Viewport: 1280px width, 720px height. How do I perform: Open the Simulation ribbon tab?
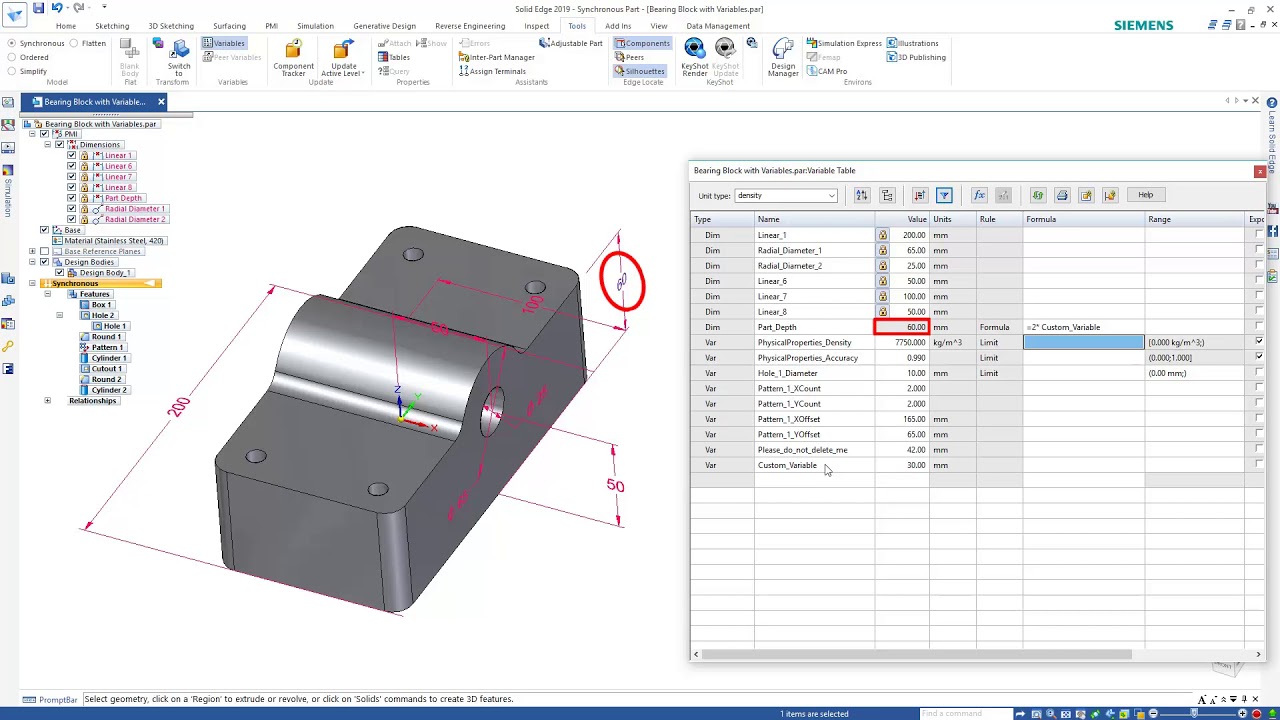point(315,26)
